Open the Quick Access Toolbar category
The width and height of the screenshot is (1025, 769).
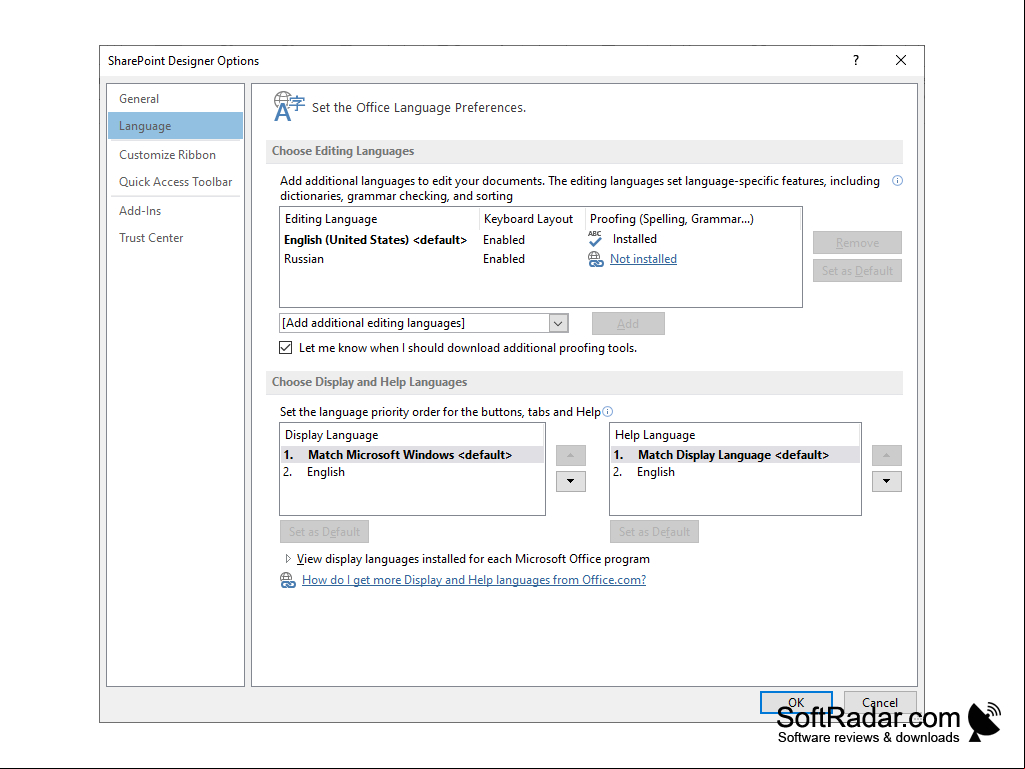(x=175, y=182)
